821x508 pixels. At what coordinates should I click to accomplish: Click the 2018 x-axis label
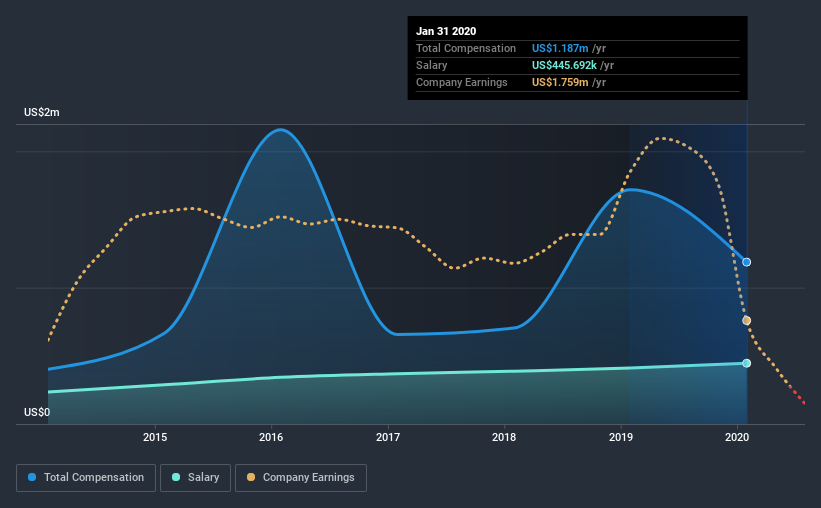(x=504, y=437)
